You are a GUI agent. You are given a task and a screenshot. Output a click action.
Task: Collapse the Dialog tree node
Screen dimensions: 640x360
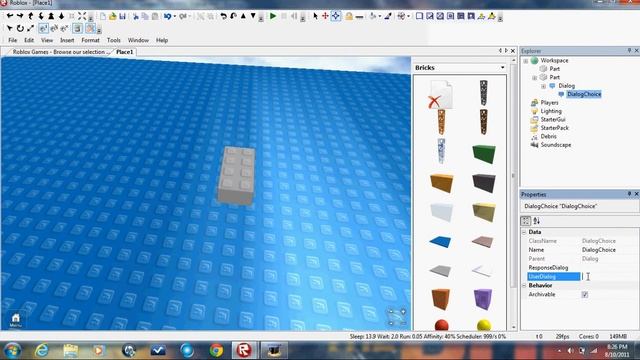pyautogui.click(x=543, y=86)
